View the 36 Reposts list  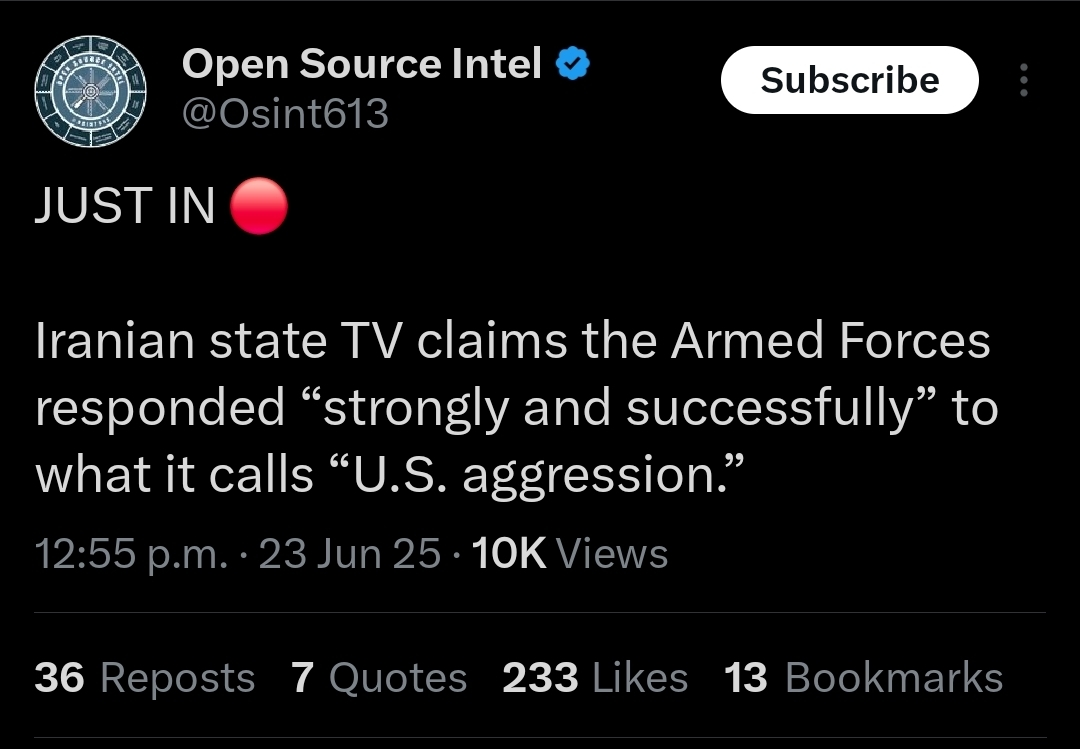click(145, 677)
